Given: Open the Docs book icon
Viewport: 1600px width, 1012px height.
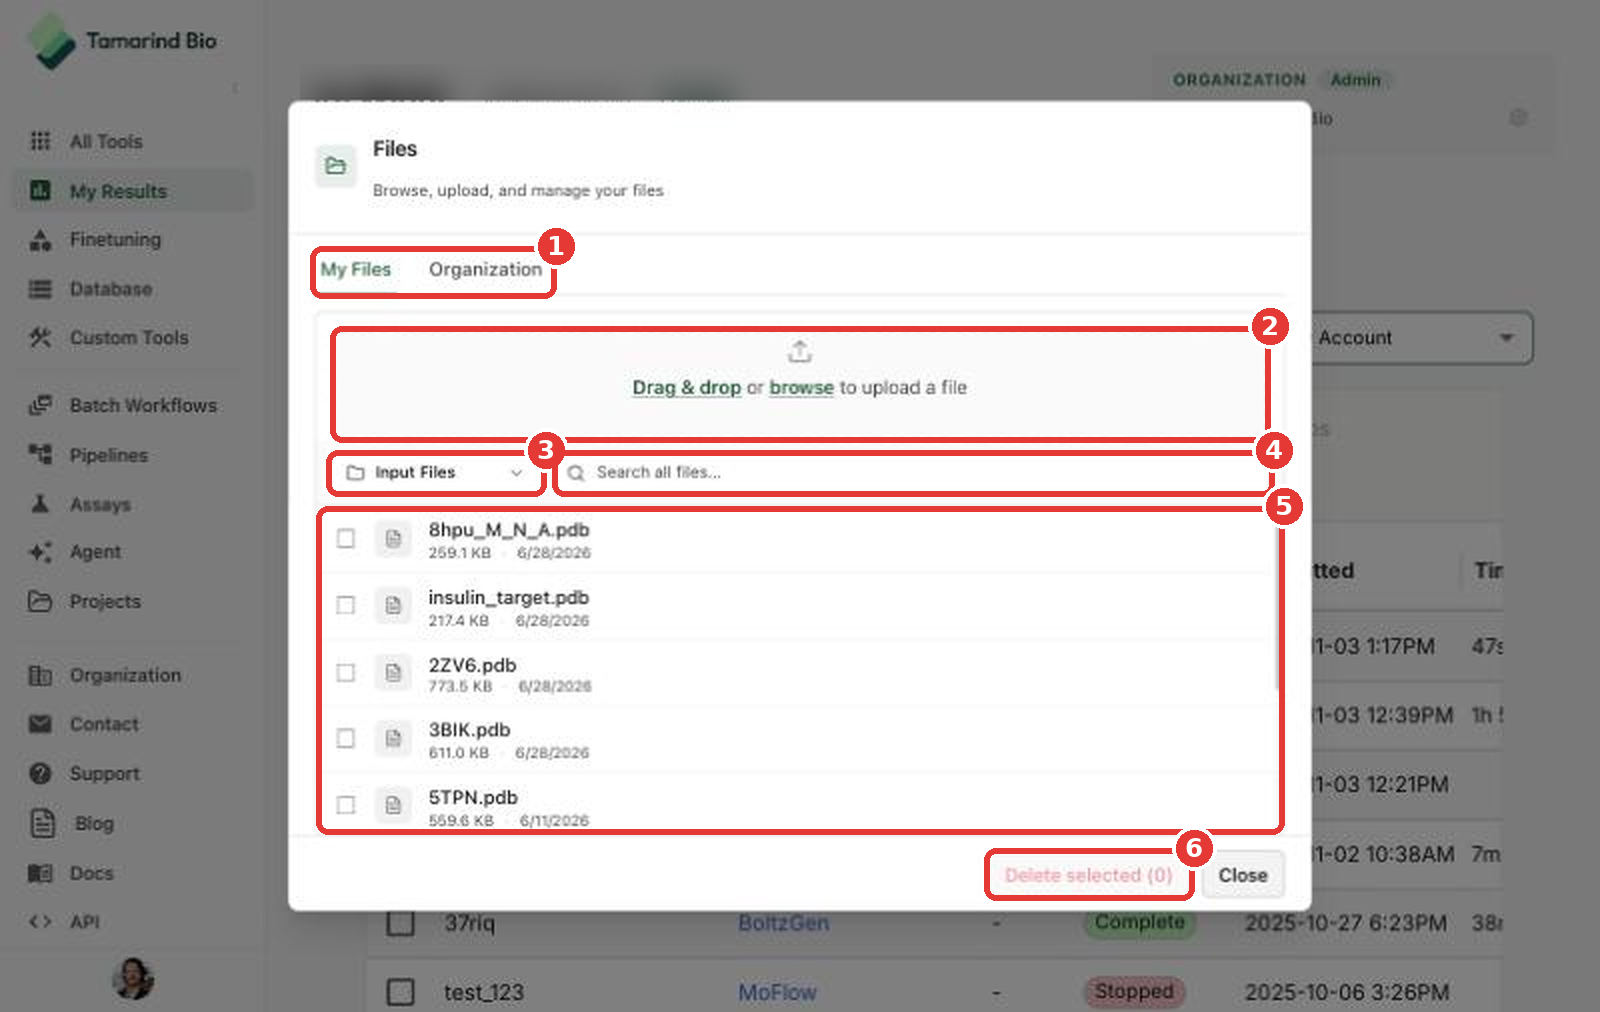Looking at the screenshot, I should (x=40, y=873).
